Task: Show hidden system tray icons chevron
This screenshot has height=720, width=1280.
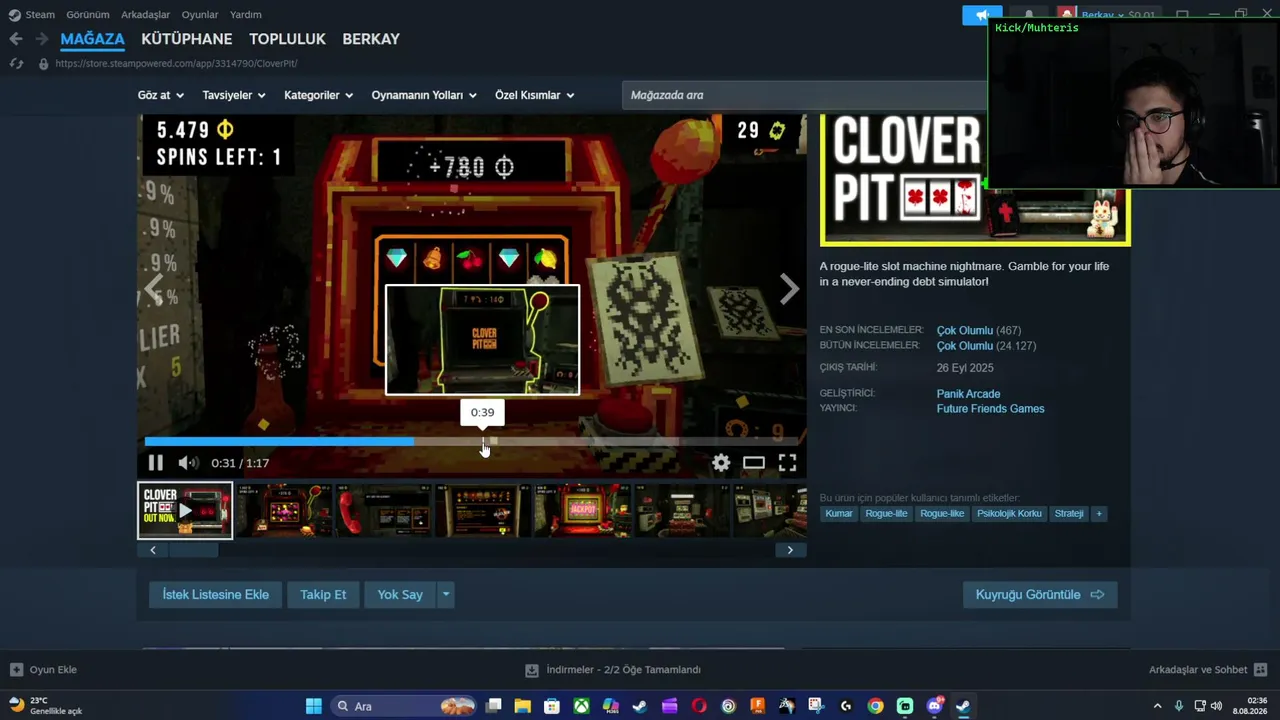Action: (1157, 706)
